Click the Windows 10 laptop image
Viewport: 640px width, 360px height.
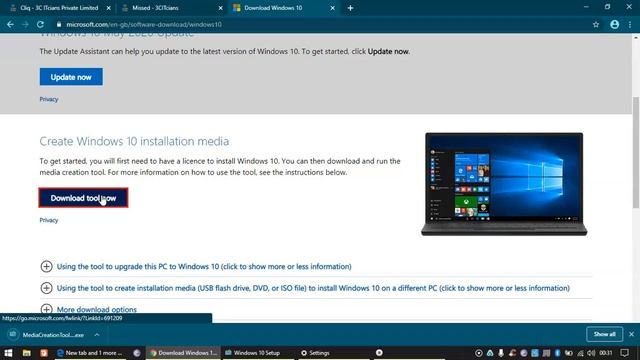pyautogui.click(x=504, y=184)
